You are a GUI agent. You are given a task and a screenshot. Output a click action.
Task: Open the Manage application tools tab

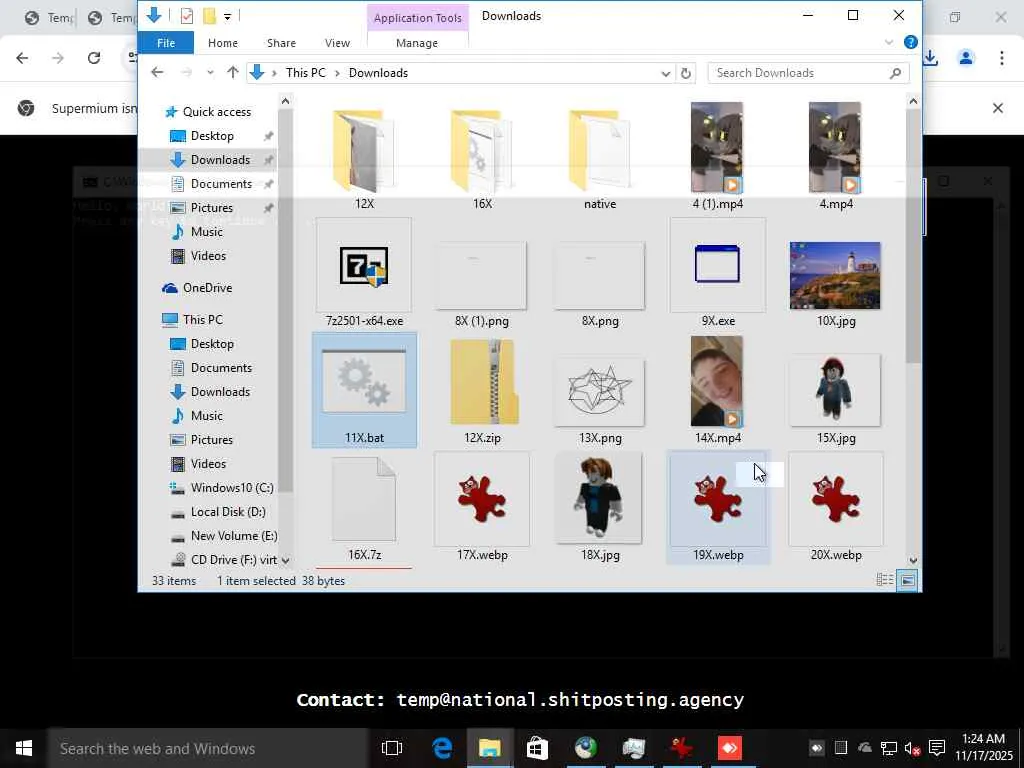click(417, 43)
